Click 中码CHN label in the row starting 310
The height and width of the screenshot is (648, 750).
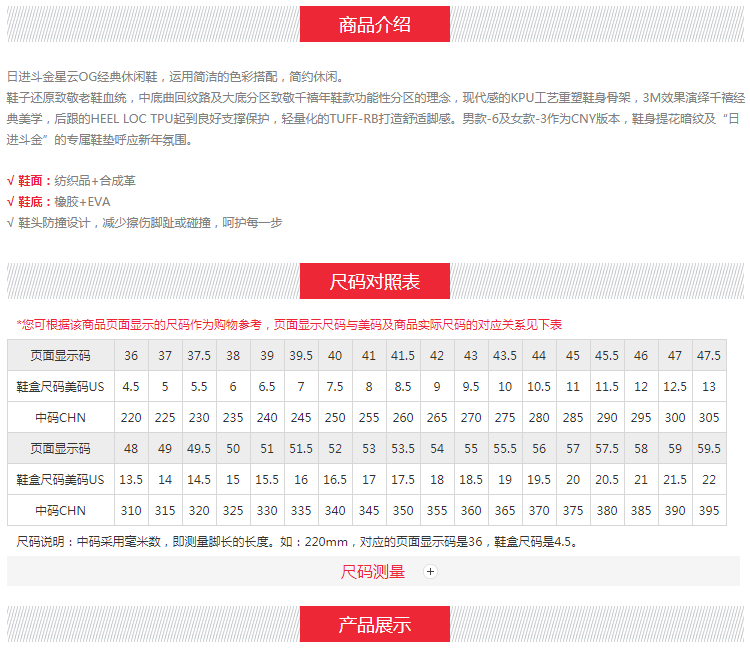(60, 510)
